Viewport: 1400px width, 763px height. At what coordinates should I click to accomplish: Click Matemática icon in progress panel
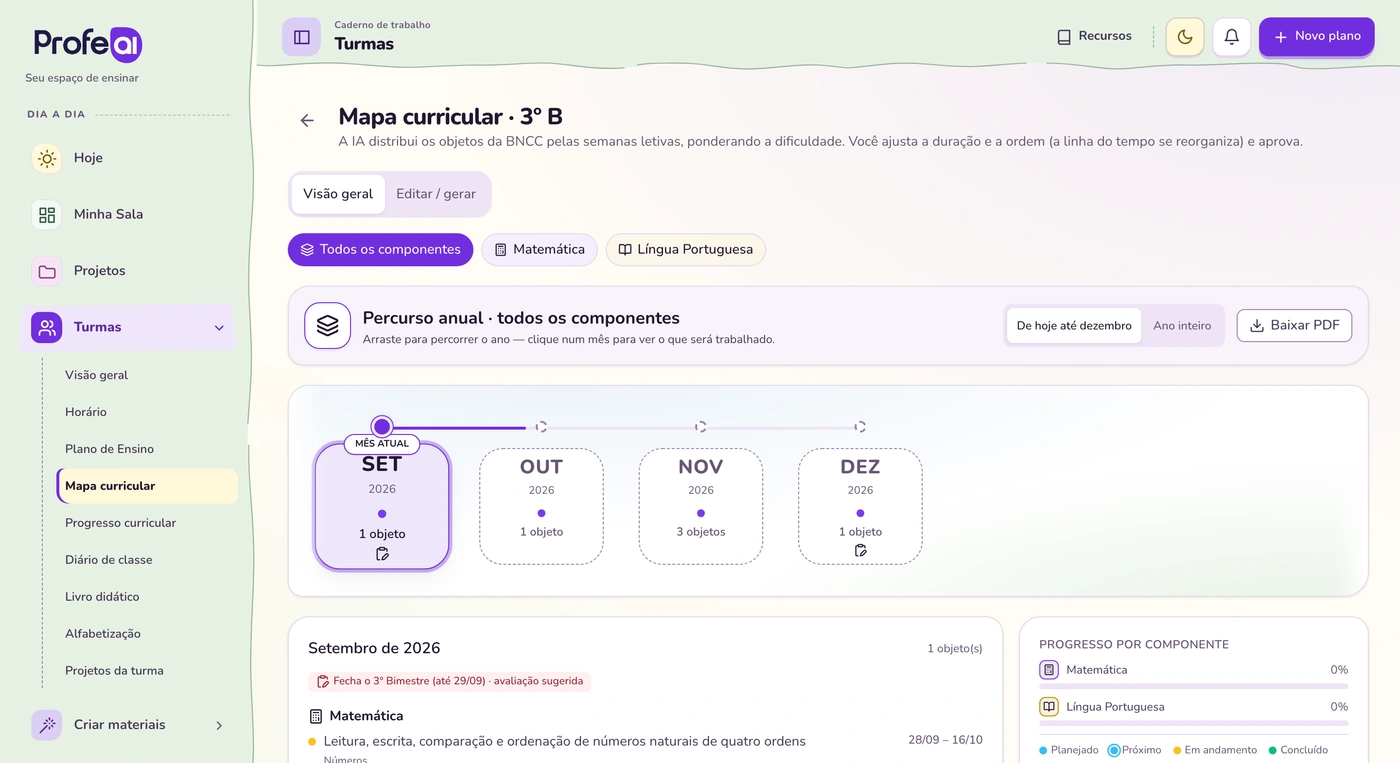(1049, 670)
